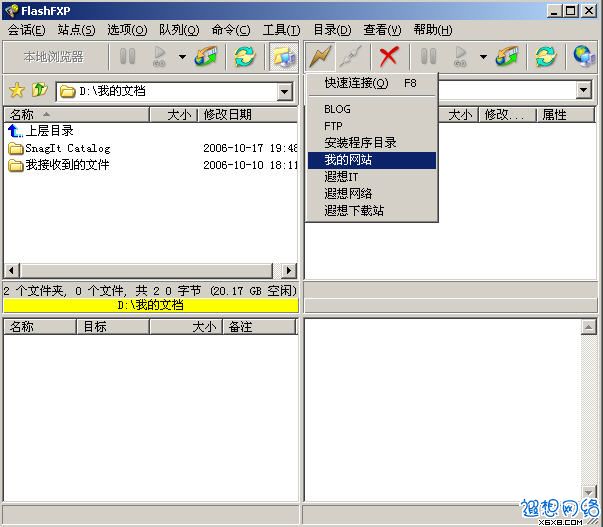Open the 工具(T) menu

(x=281, y=30)
